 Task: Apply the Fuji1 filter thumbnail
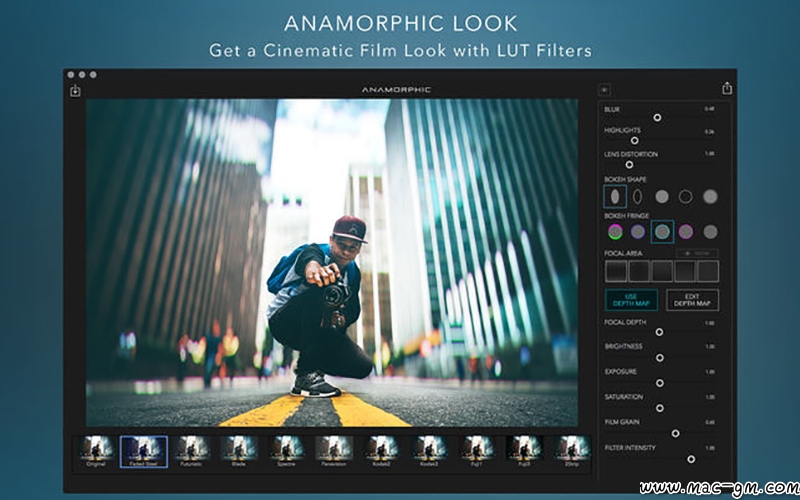point(477,451)
